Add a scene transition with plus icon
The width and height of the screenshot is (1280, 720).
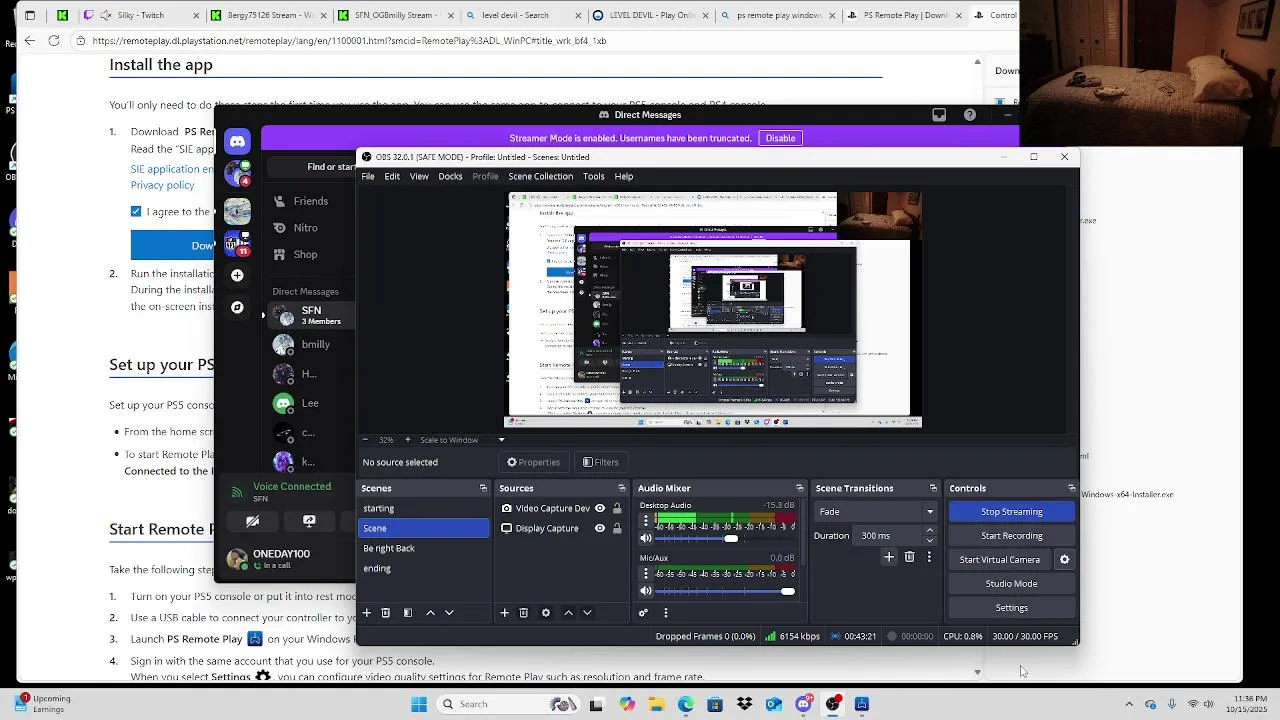coord(888,557)
